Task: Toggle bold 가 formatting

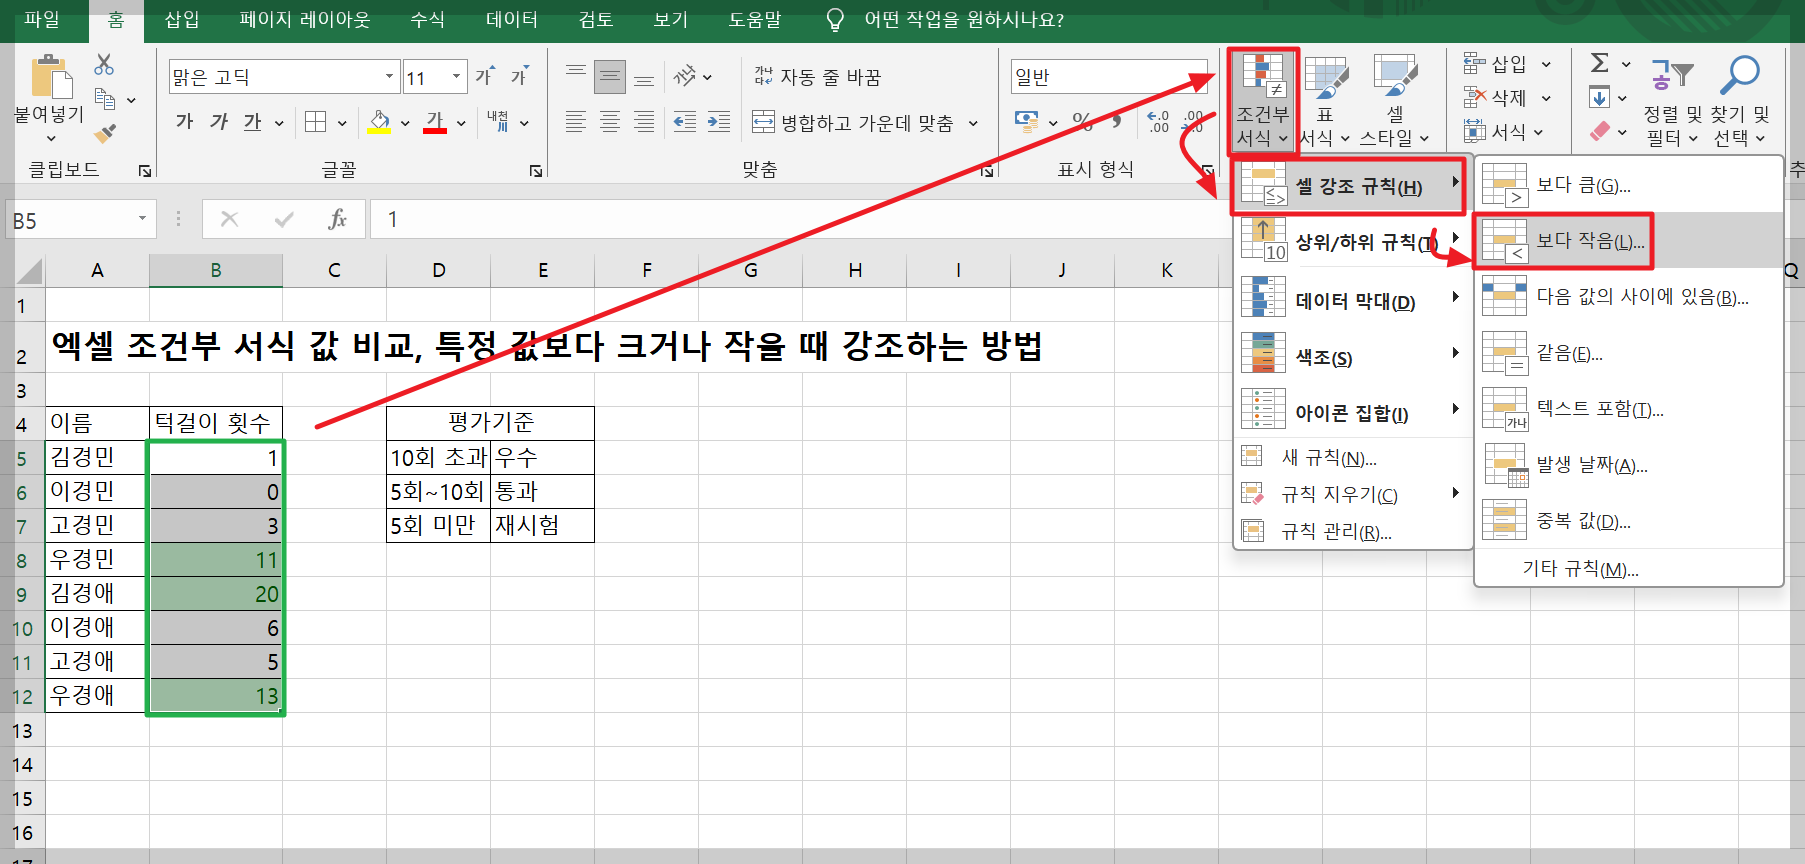Action: point(184,122)
